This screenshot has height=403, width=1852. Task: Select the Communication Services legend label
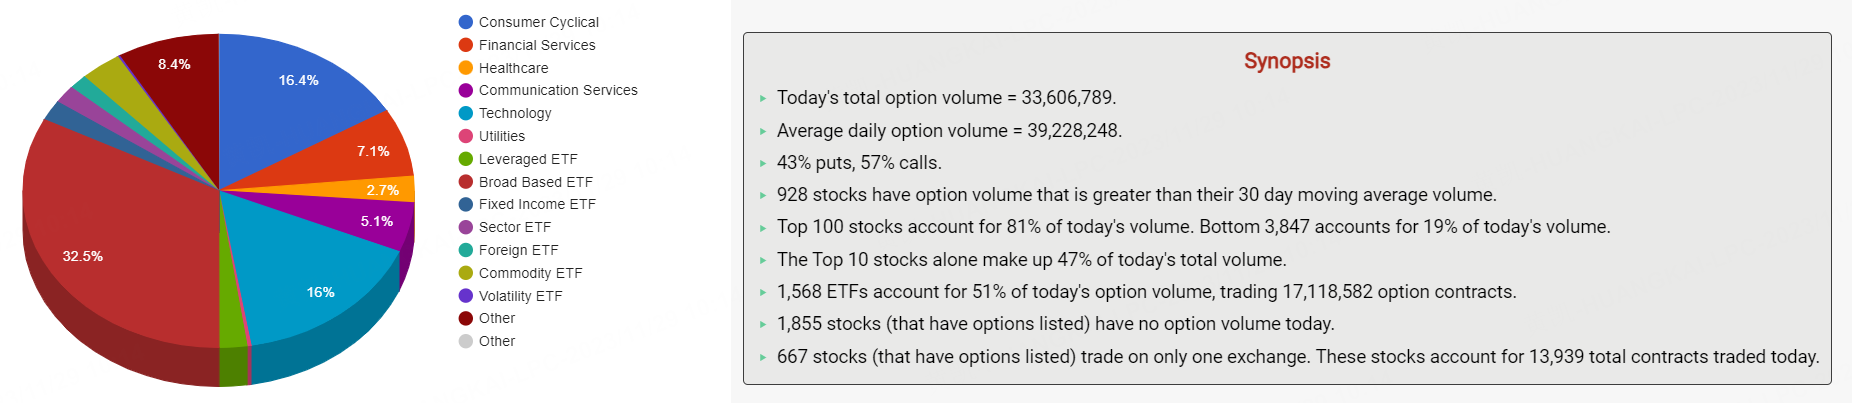tap(558, 90)
